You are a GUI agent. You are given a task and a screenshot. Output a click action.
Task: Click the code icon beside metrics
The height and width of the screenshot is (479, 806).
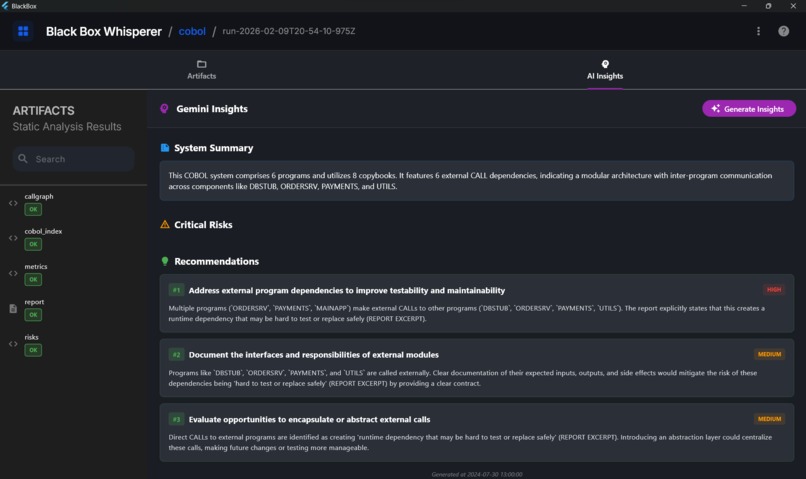click(13, 273)
